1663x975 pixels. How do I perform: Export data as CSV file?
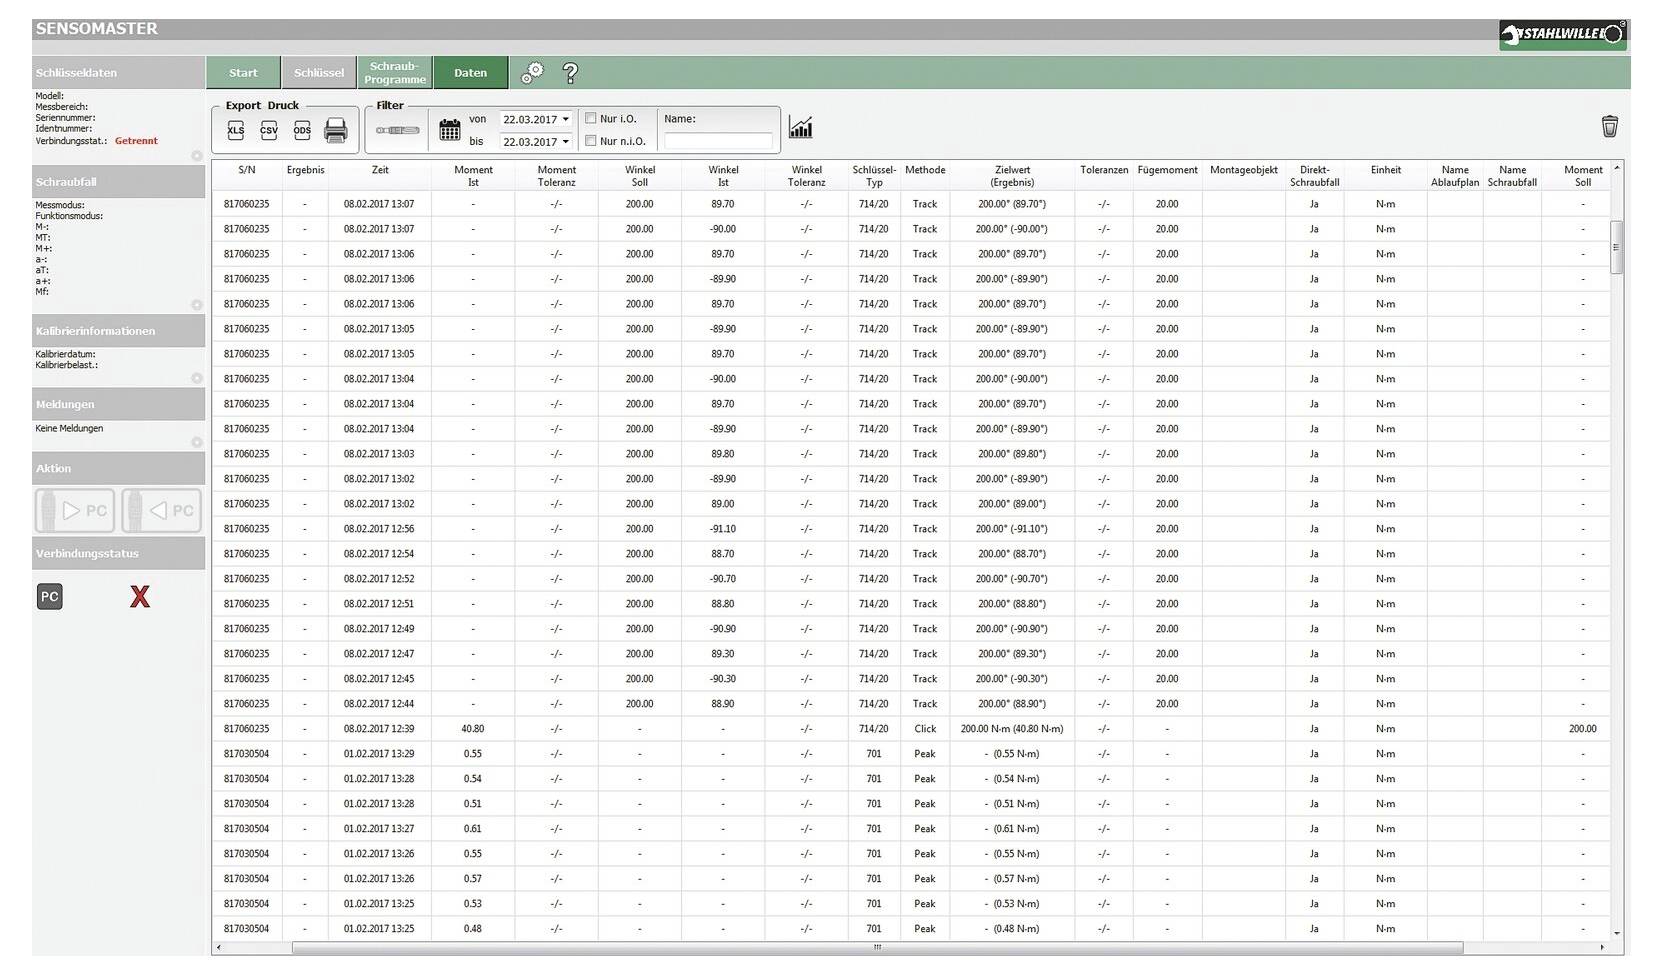click(269, 130)
